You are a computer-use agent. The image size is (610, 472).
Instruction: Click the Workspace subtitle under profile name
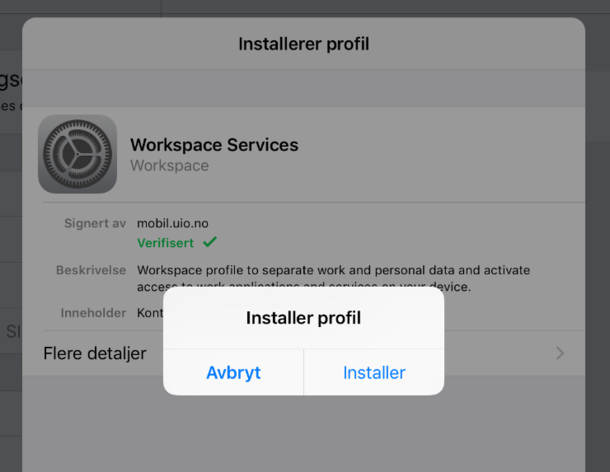169,166
